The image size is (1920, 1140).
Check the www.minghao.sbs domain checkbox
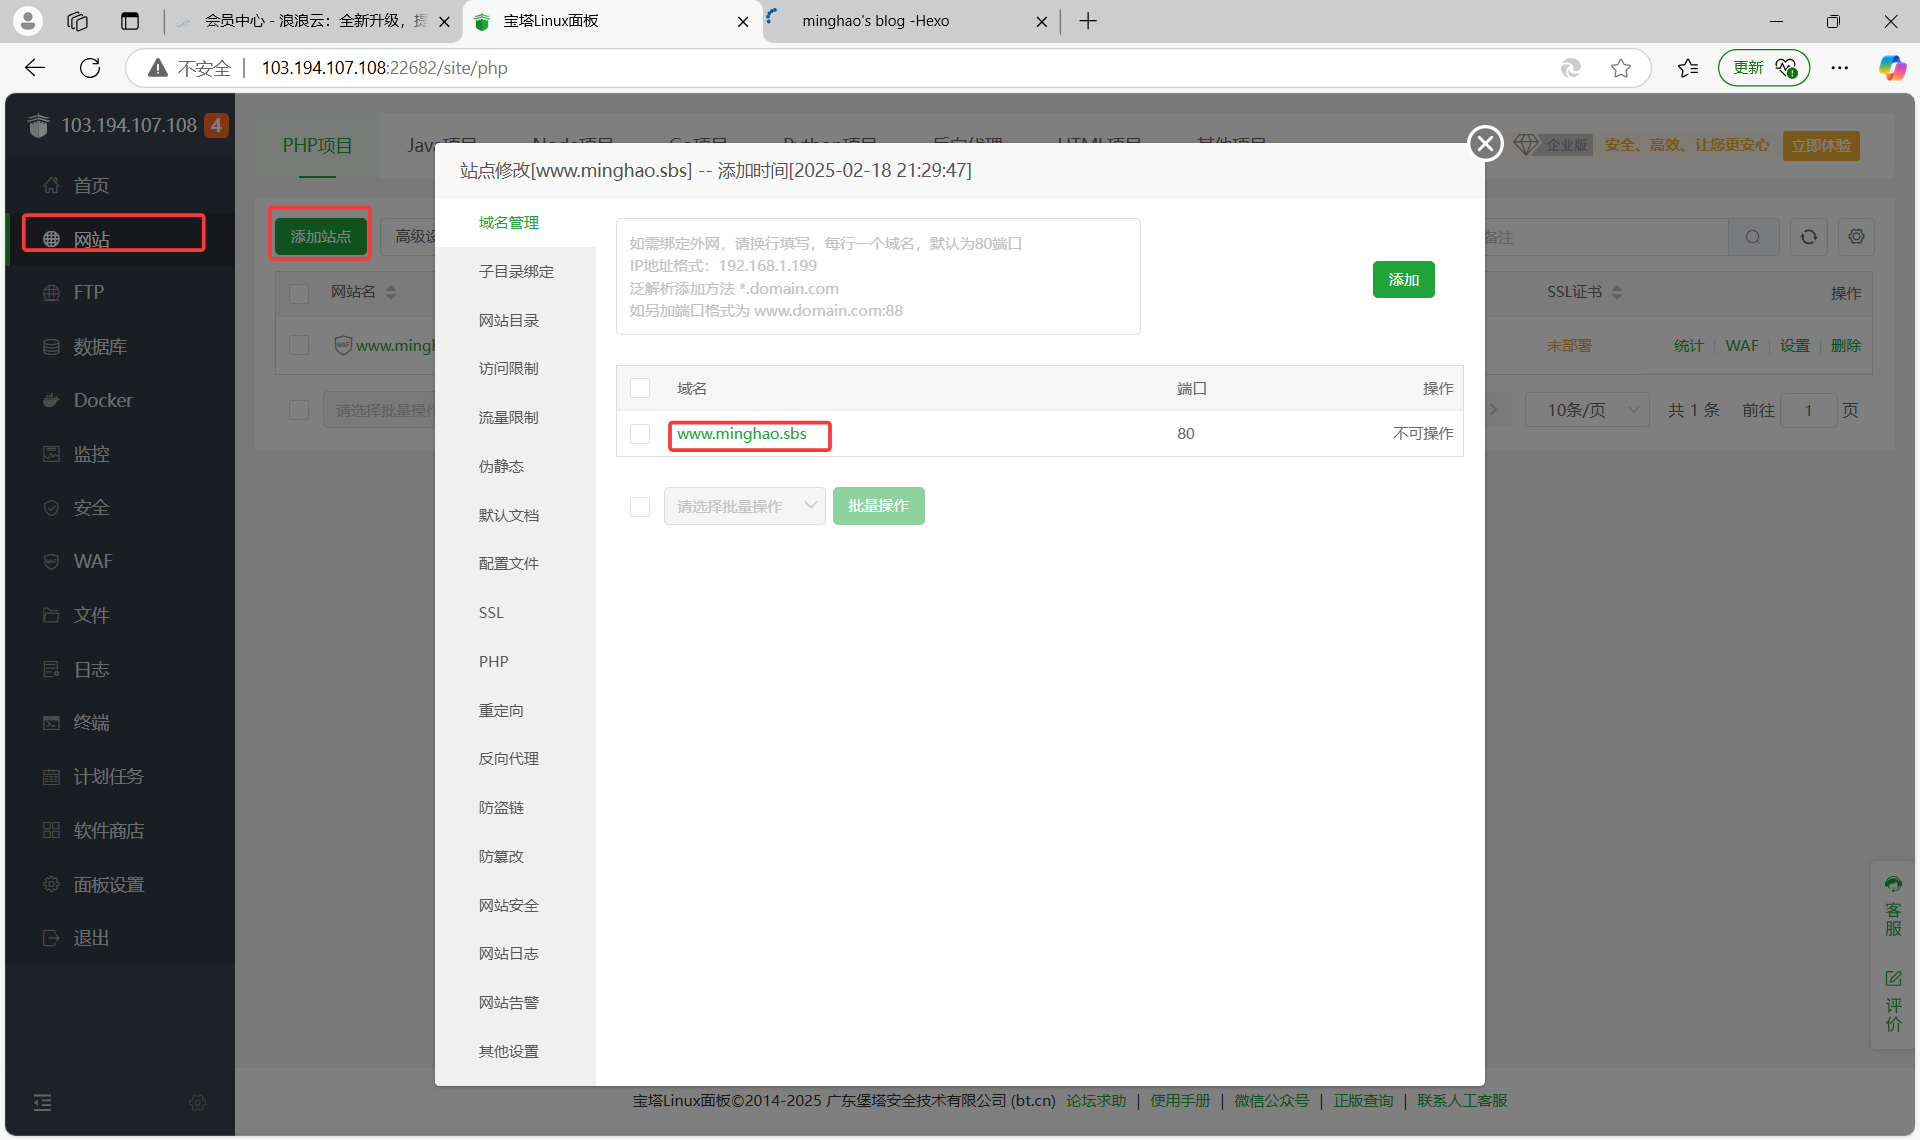640,434
